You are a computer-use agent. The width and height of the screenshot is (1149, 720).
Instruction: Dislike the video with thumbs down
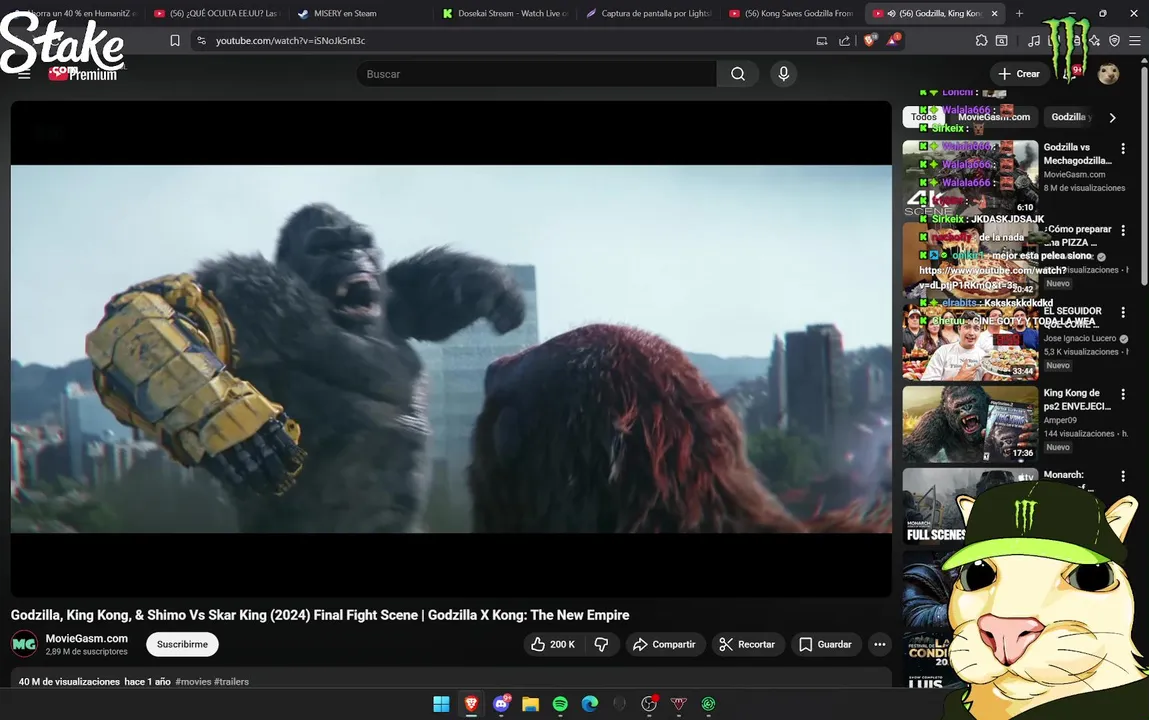click(602, 645)
